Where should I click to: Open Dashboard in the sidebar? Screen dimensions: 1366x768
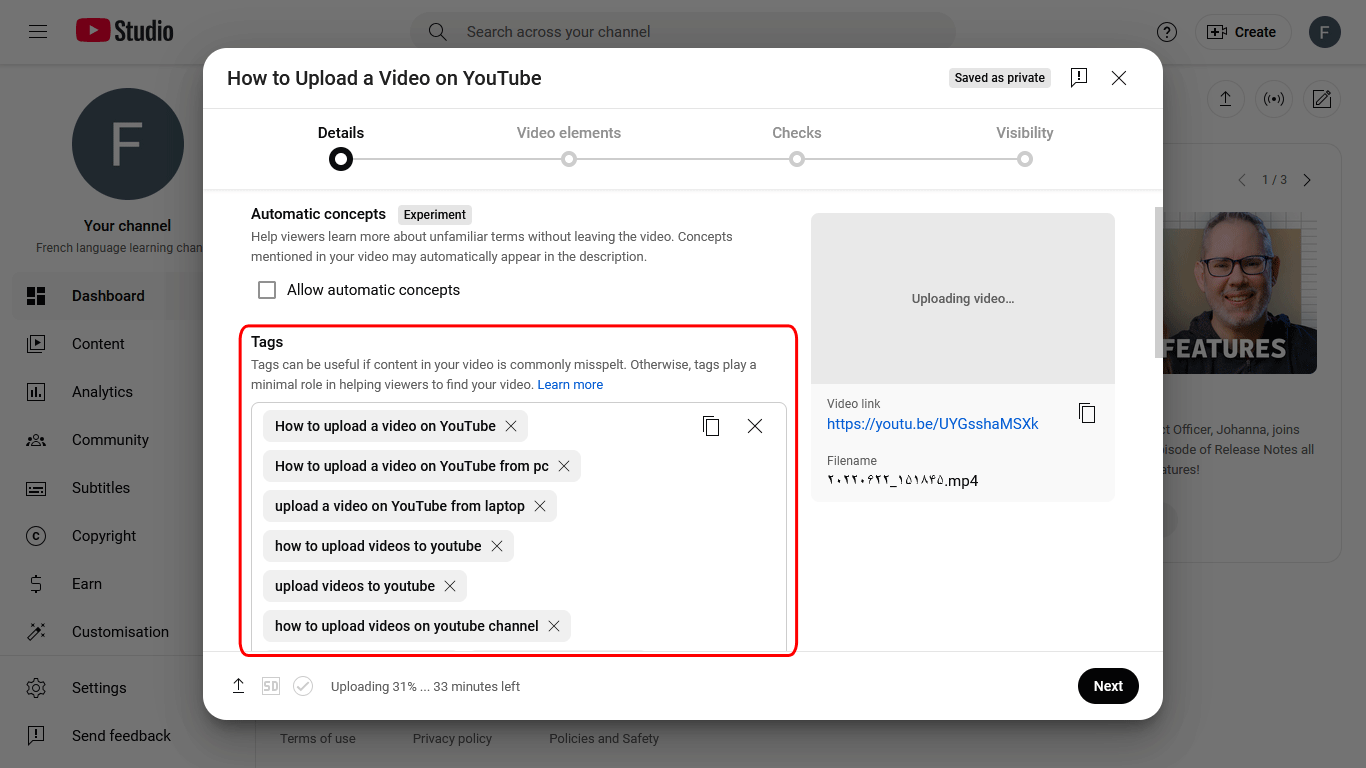point(108,296)
